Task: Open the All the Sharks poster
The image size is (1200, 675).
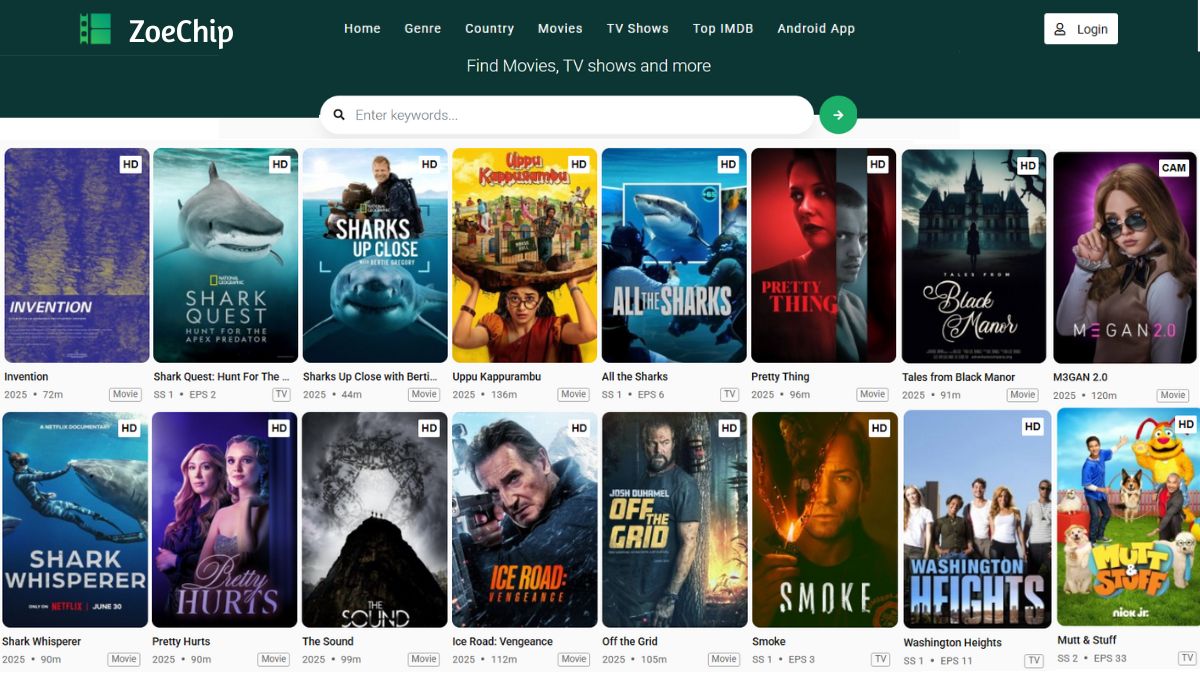Action: tap(674, 255)
